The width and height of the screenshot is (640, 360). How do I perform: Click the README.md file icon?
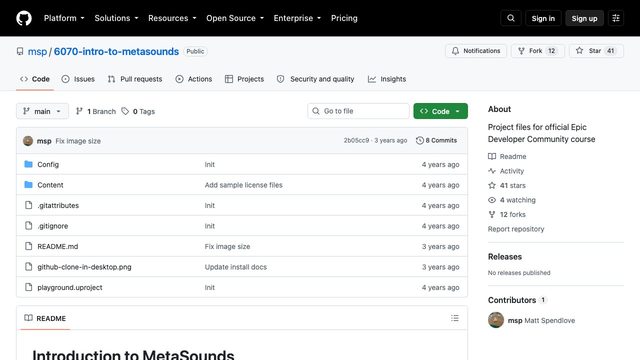tap(28, 246)
